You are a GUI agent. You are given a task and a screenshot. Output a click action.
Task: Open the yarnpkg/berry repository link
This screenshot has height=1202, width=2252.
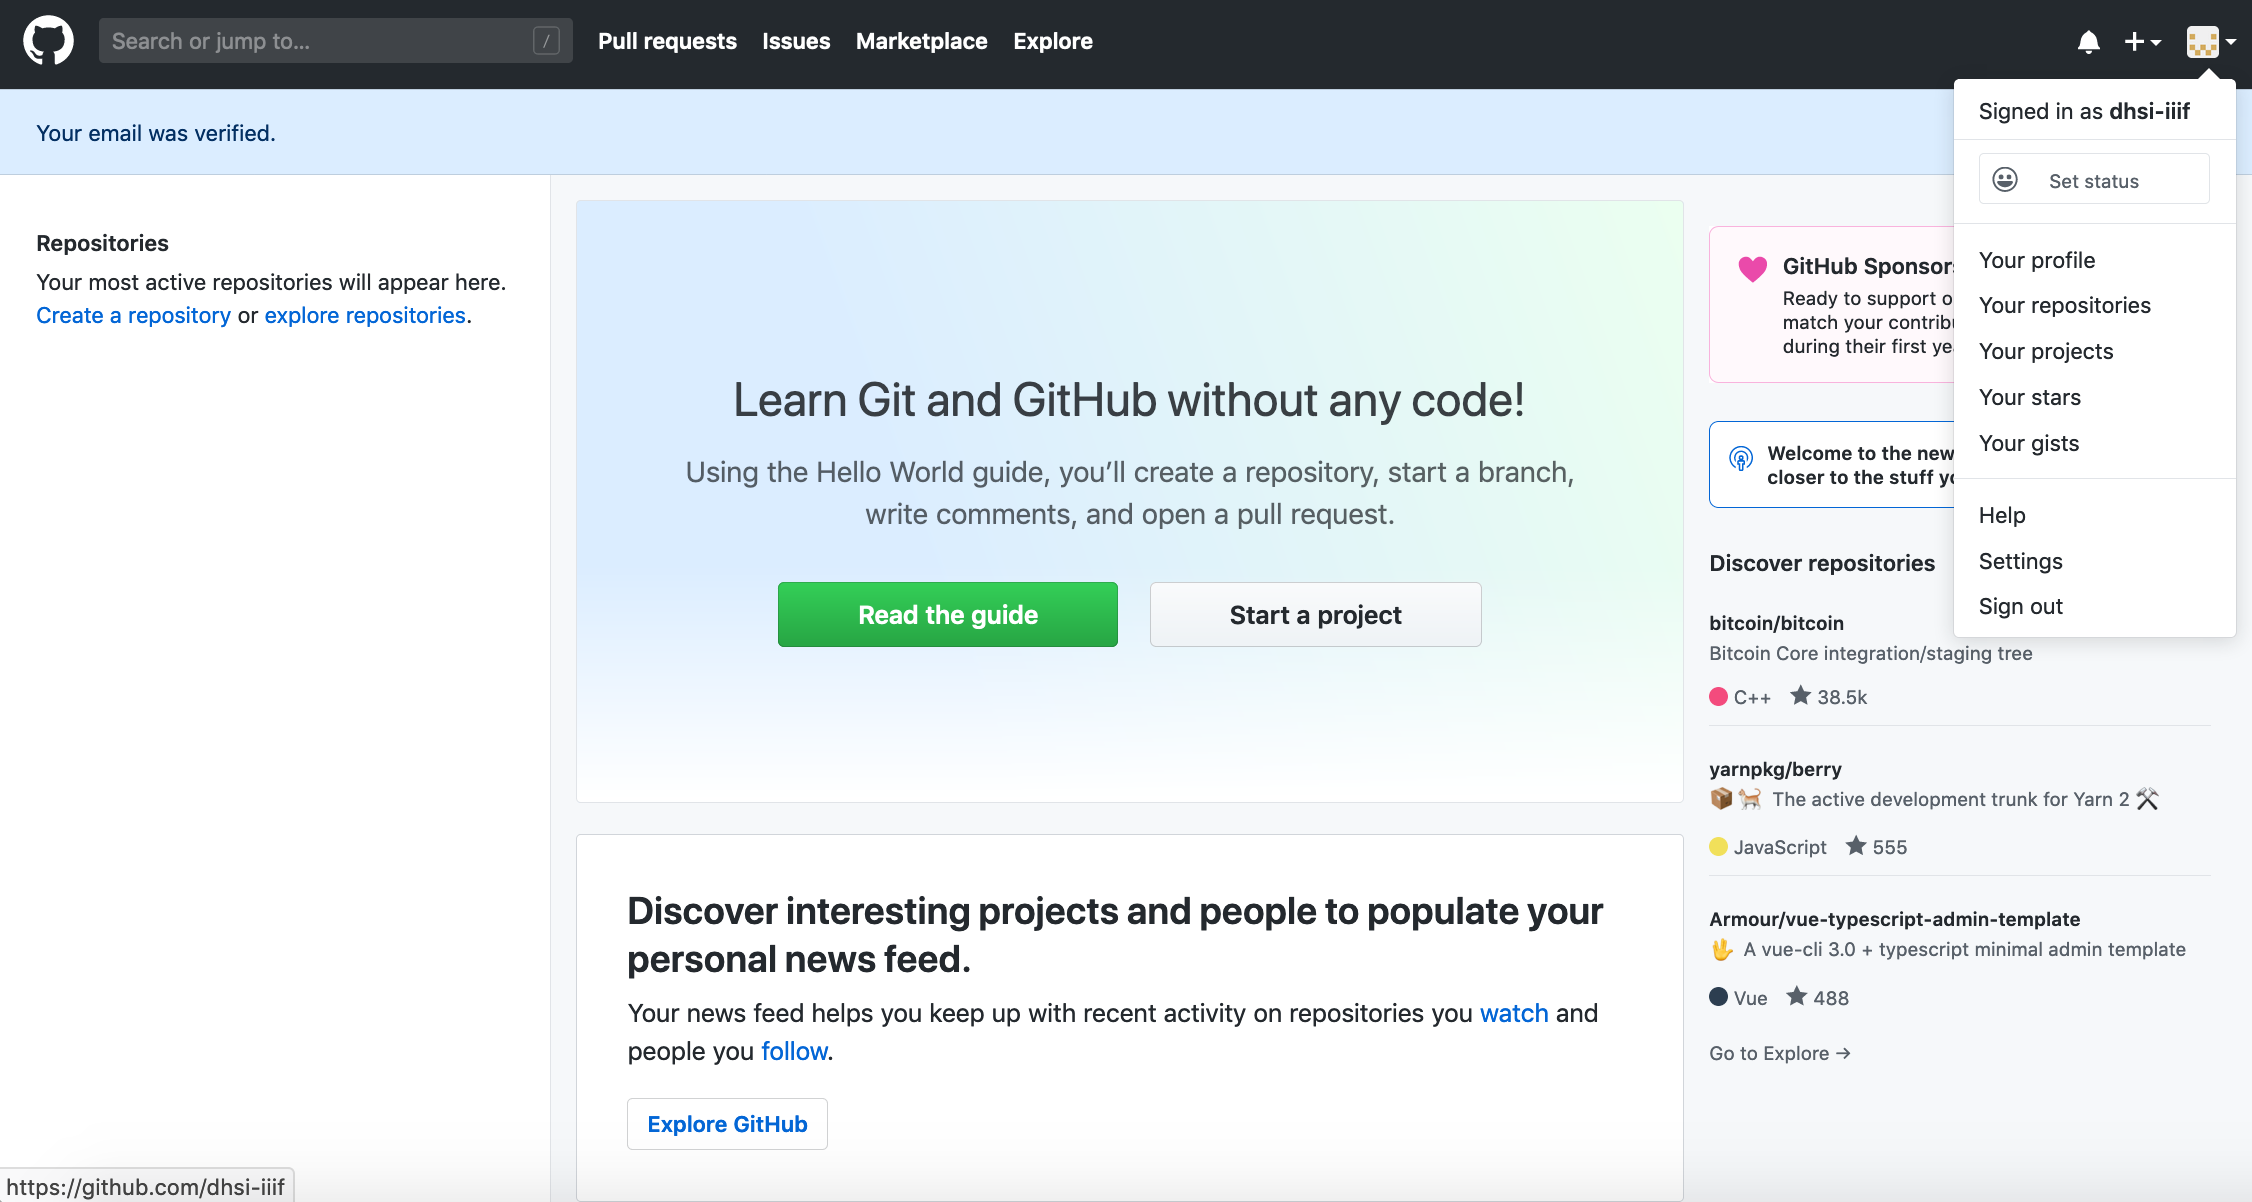pyautogui.click(x=1775, y=769)
